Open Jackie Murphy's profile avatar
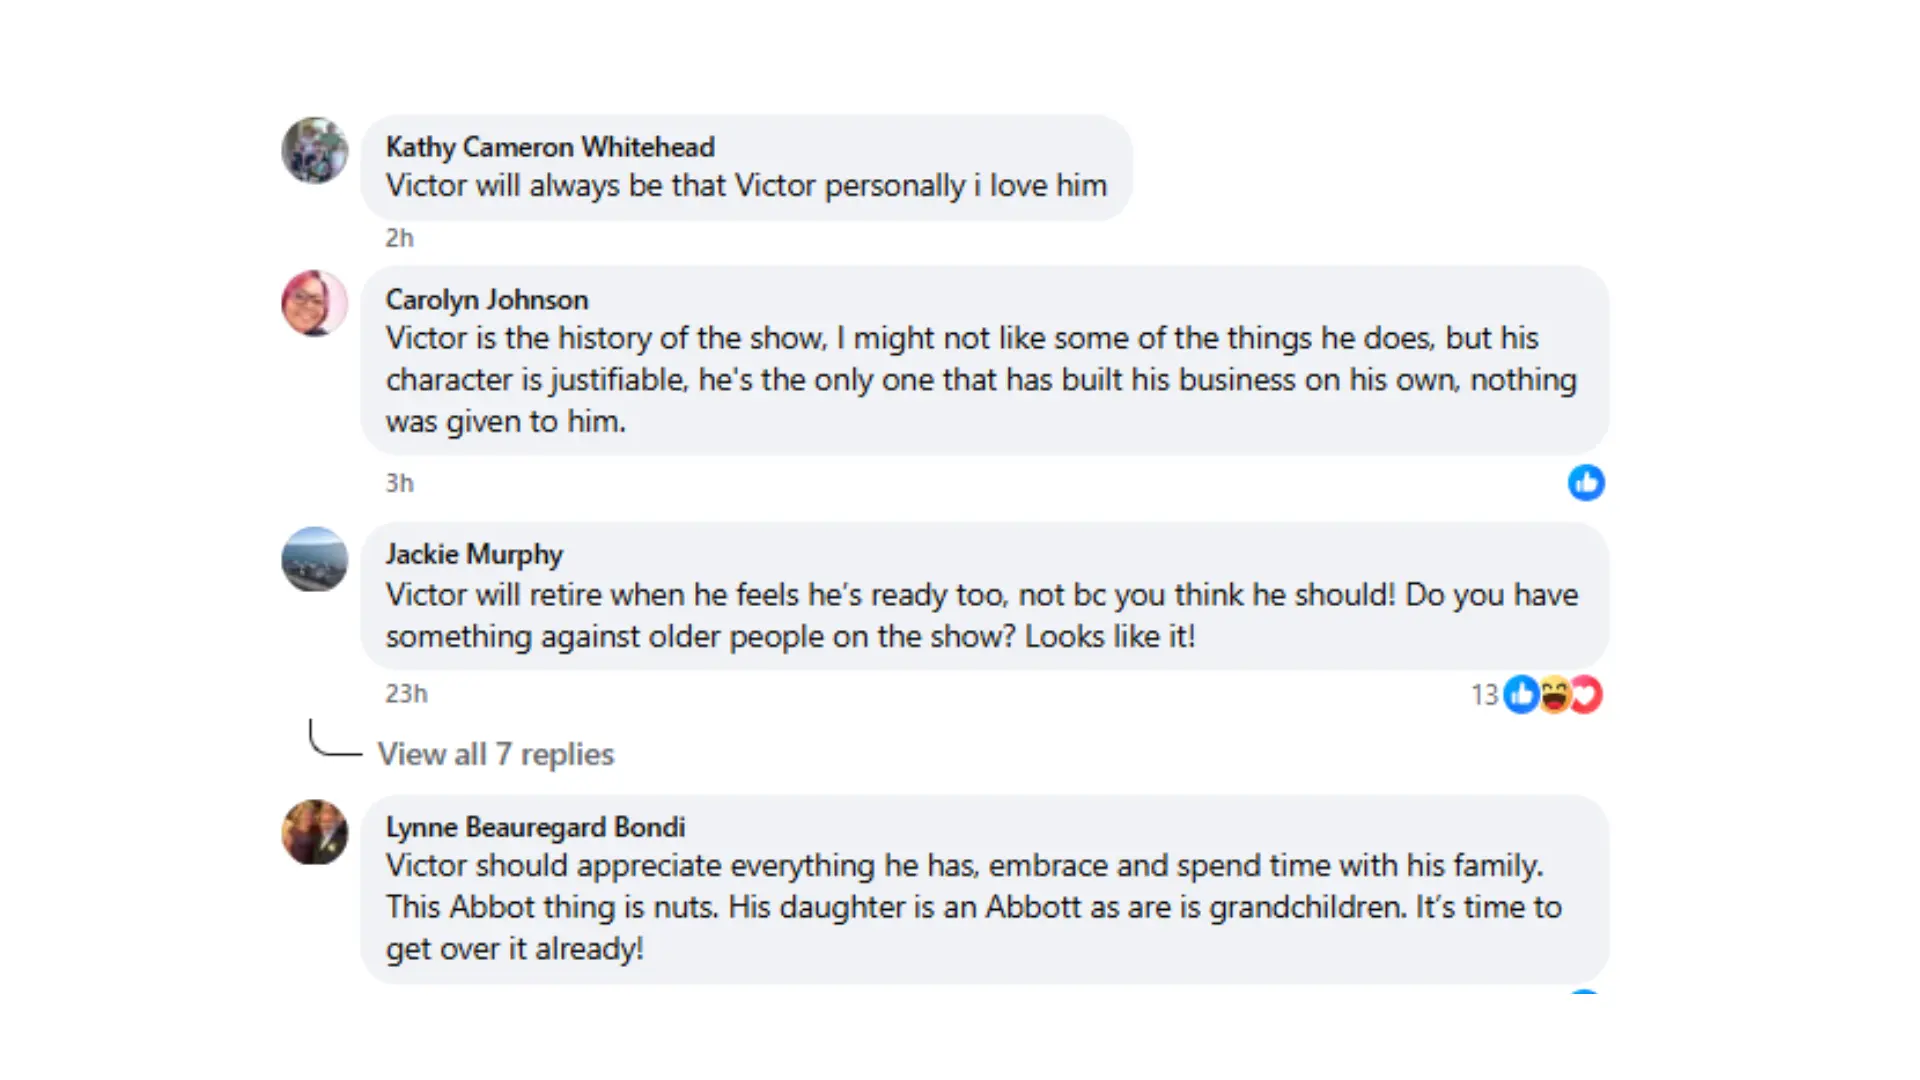This screenshot has height=1080, width=1920. click(315, 559)
